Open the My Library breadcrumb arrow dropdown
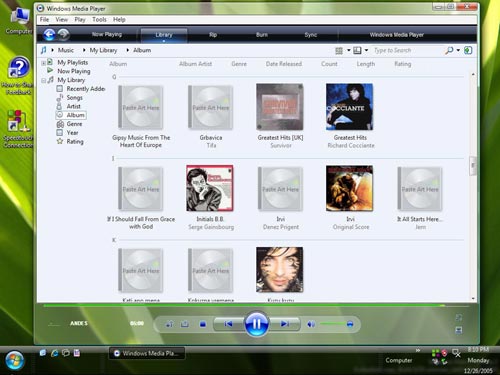Screen dimensions: 500x375 click(x=84, y=50)
